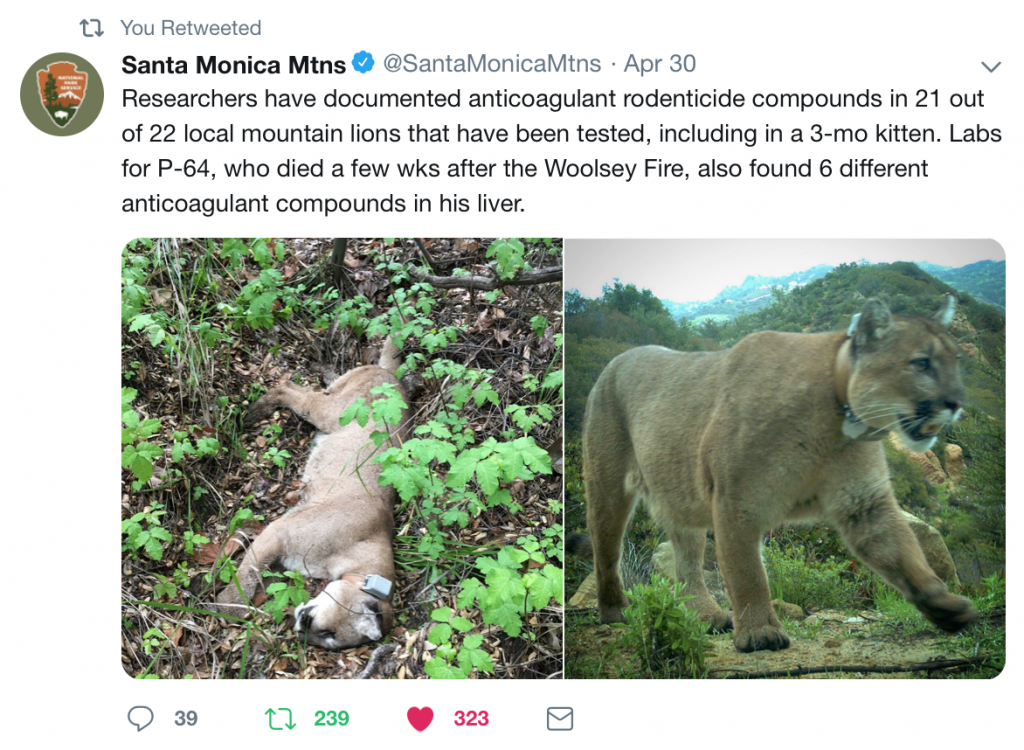Open the 'Santa Monica Mtns' display name
This screenshot has width=1024, height=750.
point(233,65)
